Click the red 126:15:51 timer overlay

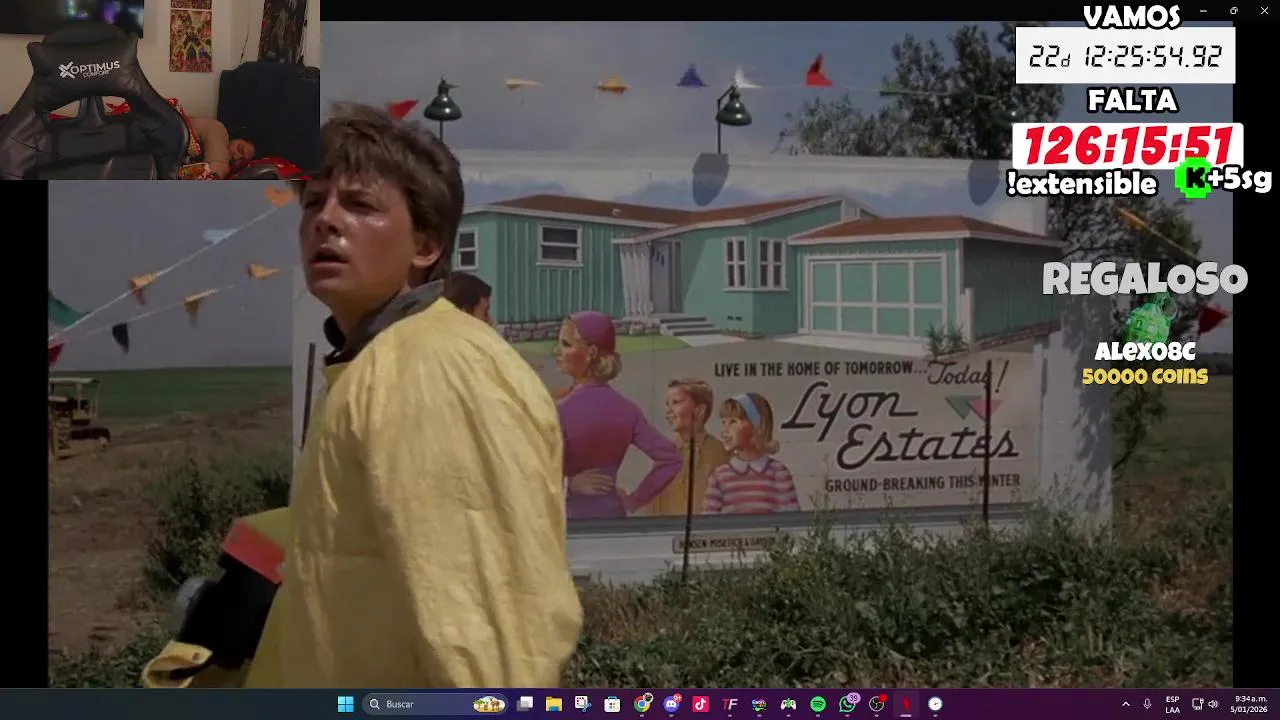pos(1127,148)
